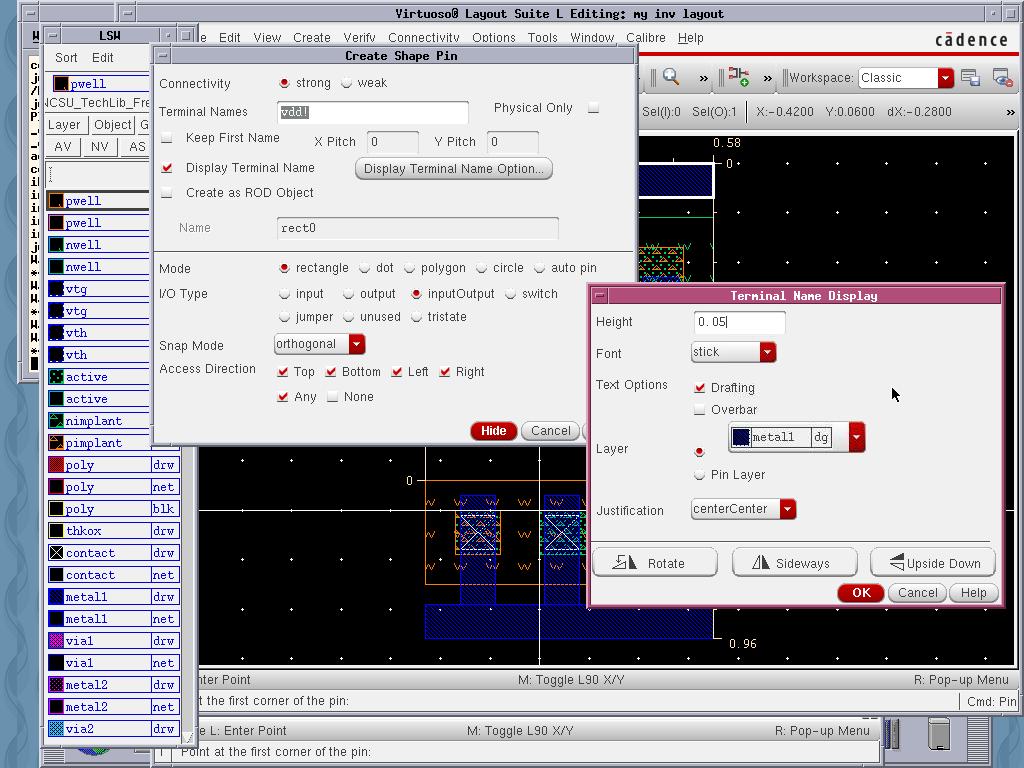The width and height of the screenshot is (1024, 768).
Task: Click the workspace save icon right of Classic
Action: pos(970,78)
